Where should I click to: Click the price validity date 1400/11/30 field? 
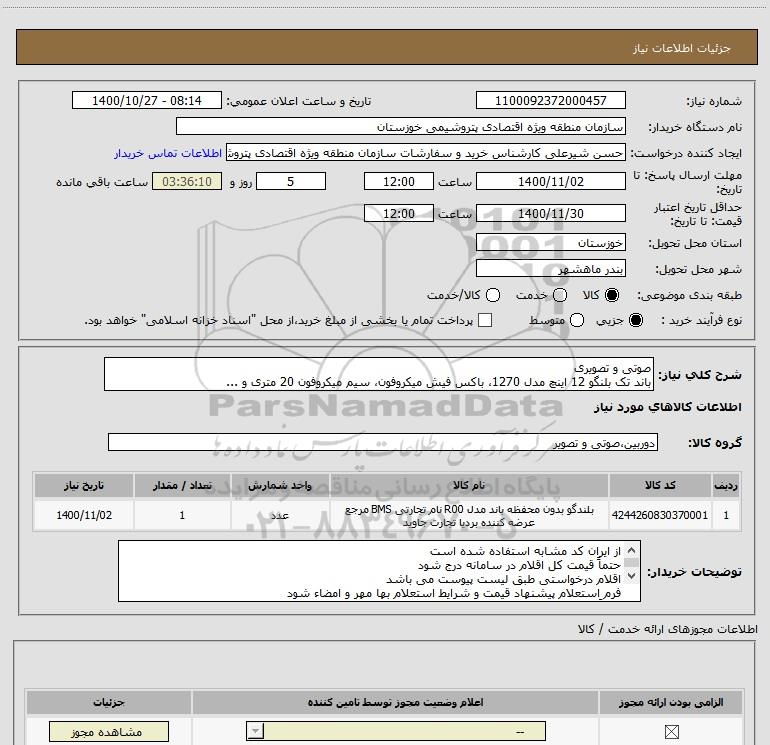[x=550, y=213]
